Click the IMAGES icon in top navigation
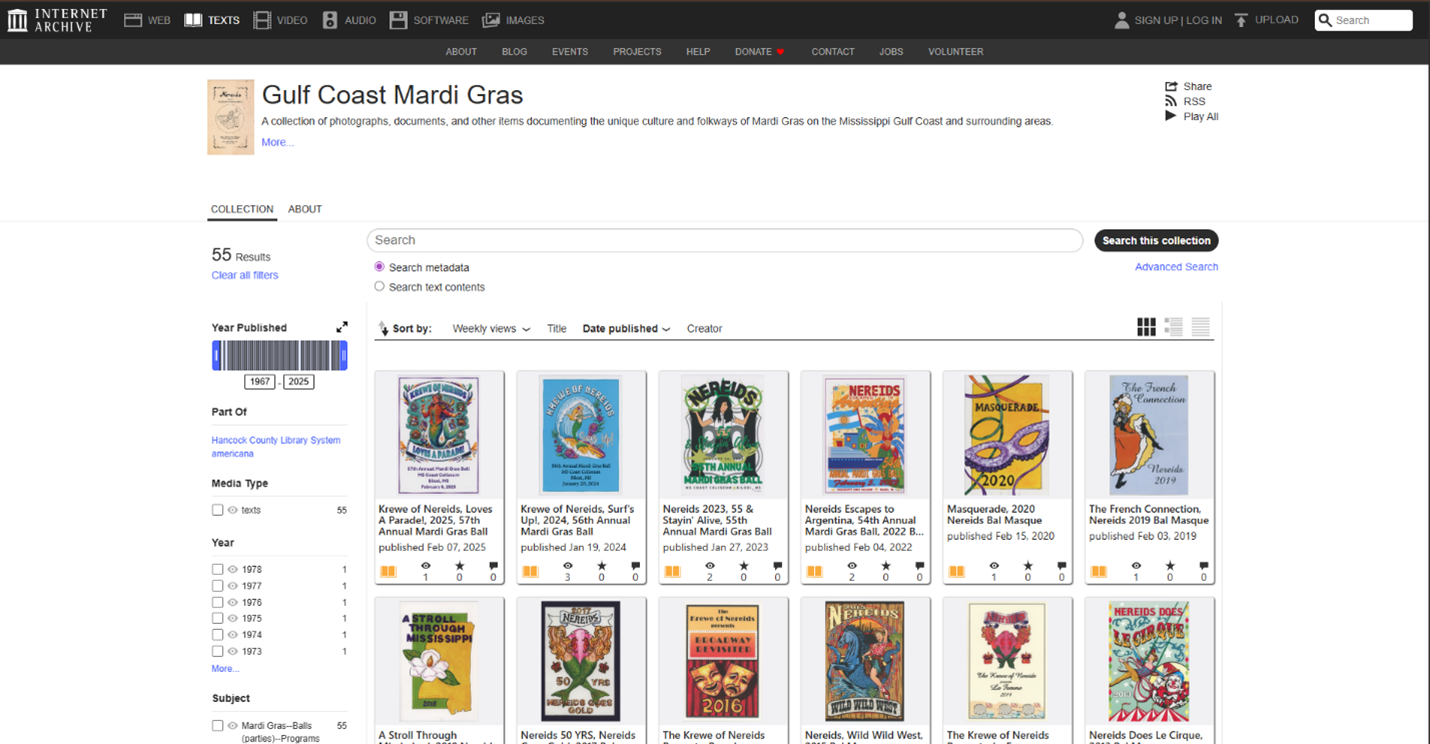This screenshot has width=1430, height=744. coord(489,20)
